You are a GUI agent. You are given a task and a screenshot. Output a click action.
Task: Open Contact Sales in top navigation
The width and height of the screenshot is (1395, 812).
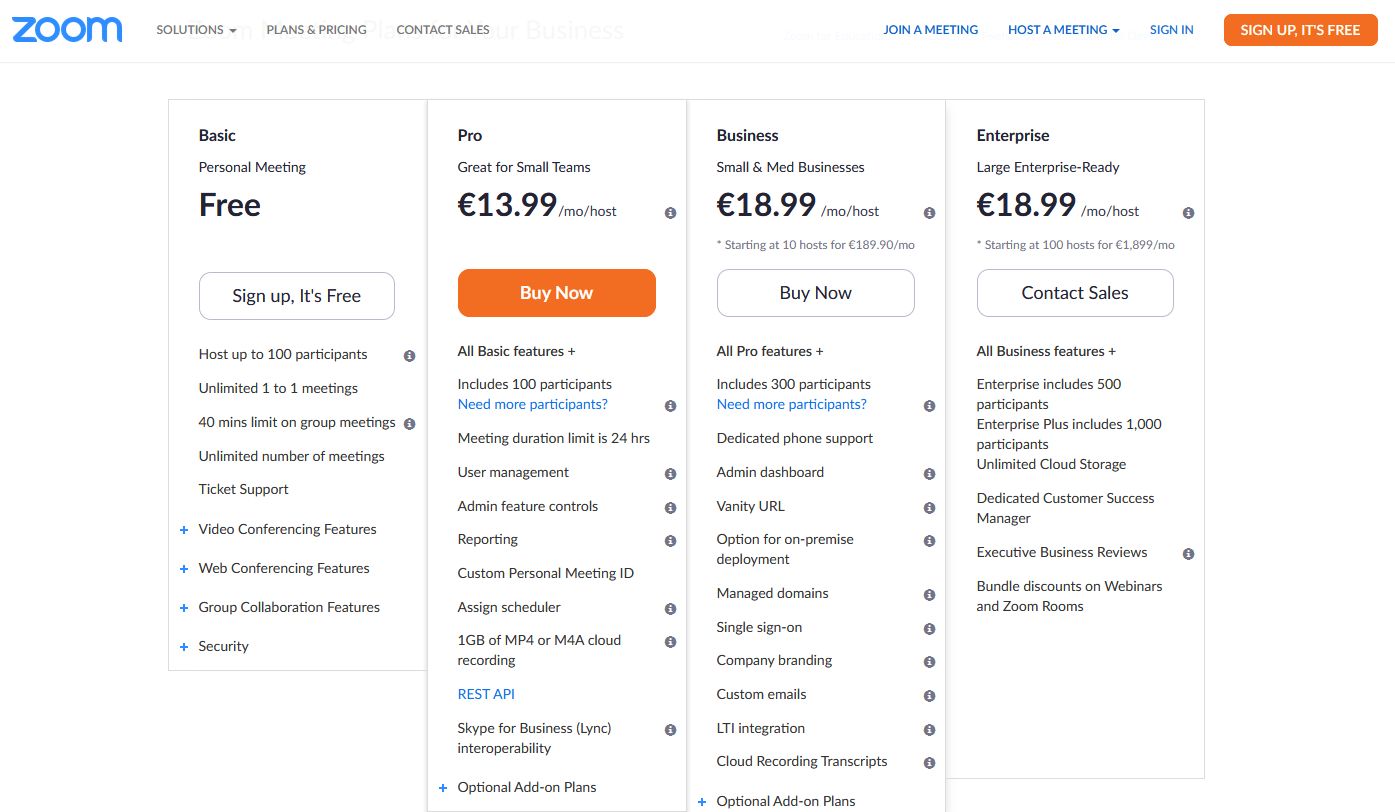(443, 30)
